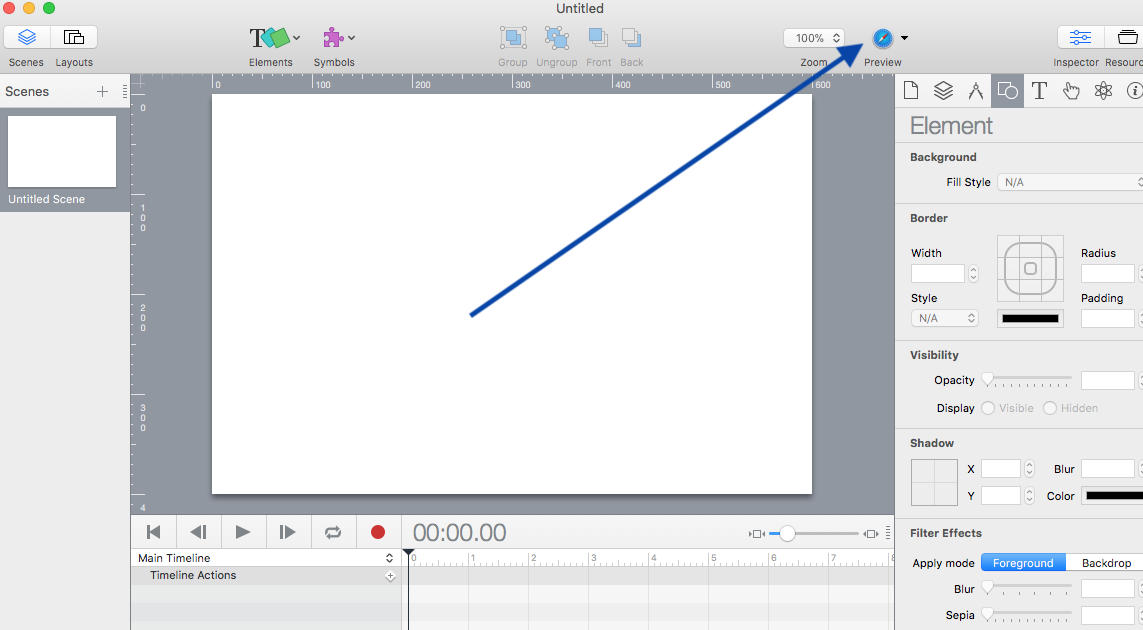Viewport: 1143px width, 630px height.
Task: Open the Symbols puzzle-piece icon
Action: click(x=333, y=37)
